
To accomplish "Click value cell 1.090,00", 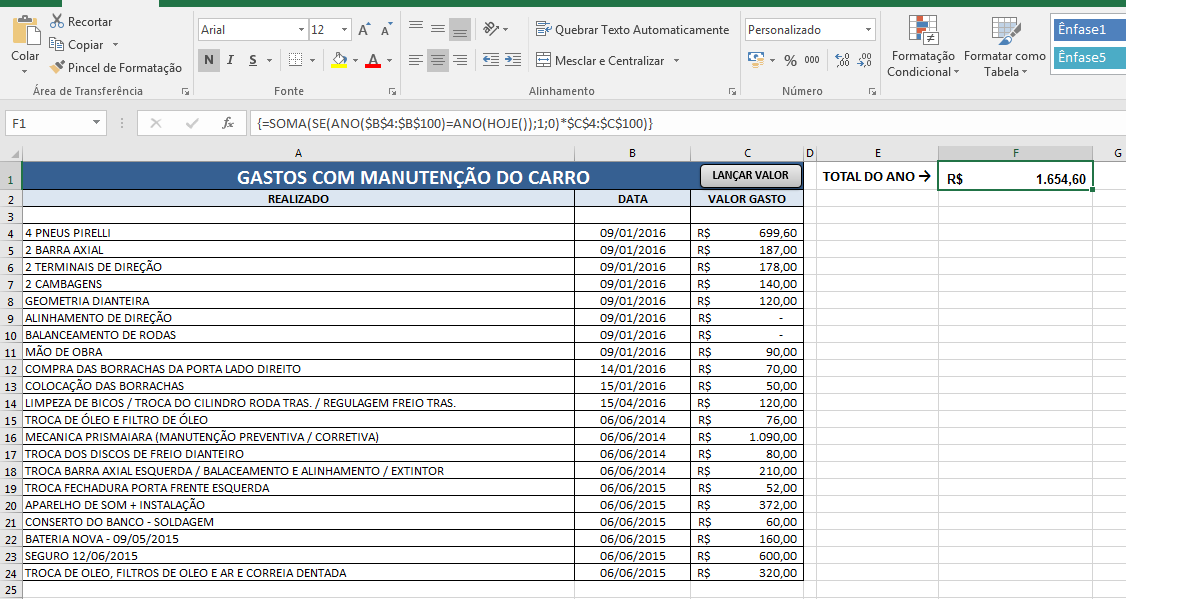I will pyautogui.click(x=747, y=438).
